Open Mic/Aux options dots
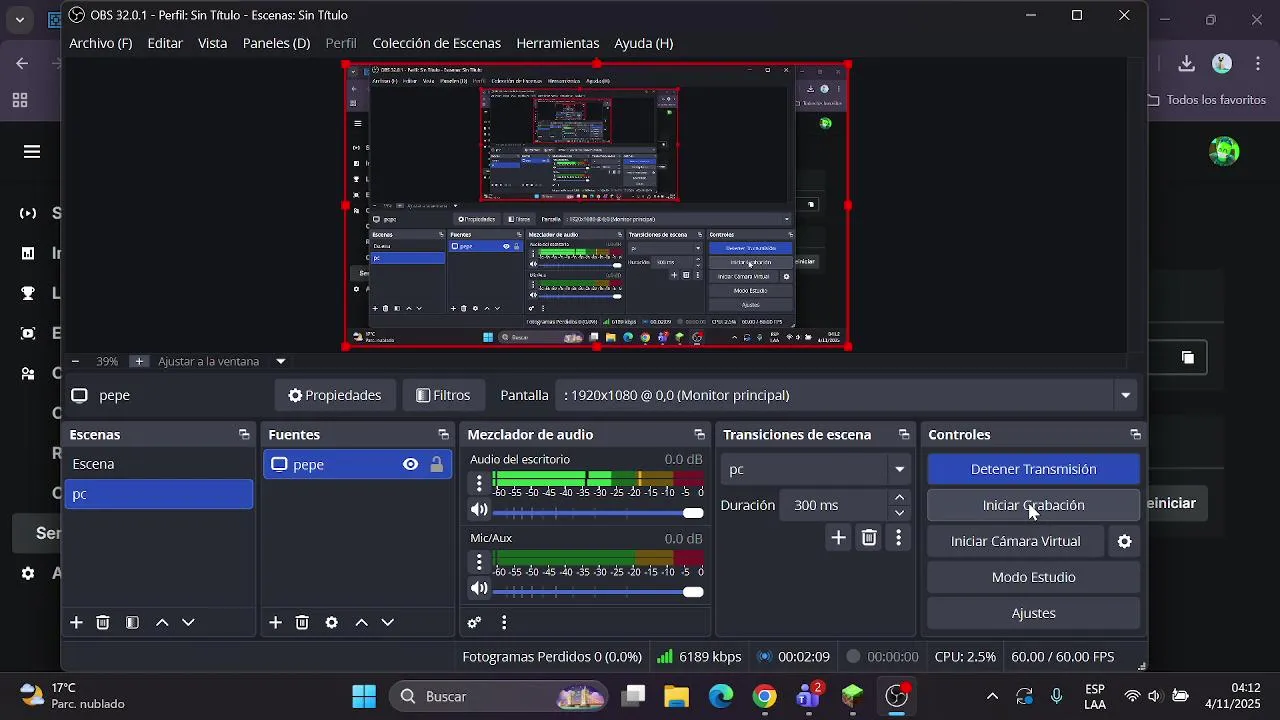 (479, 562)
